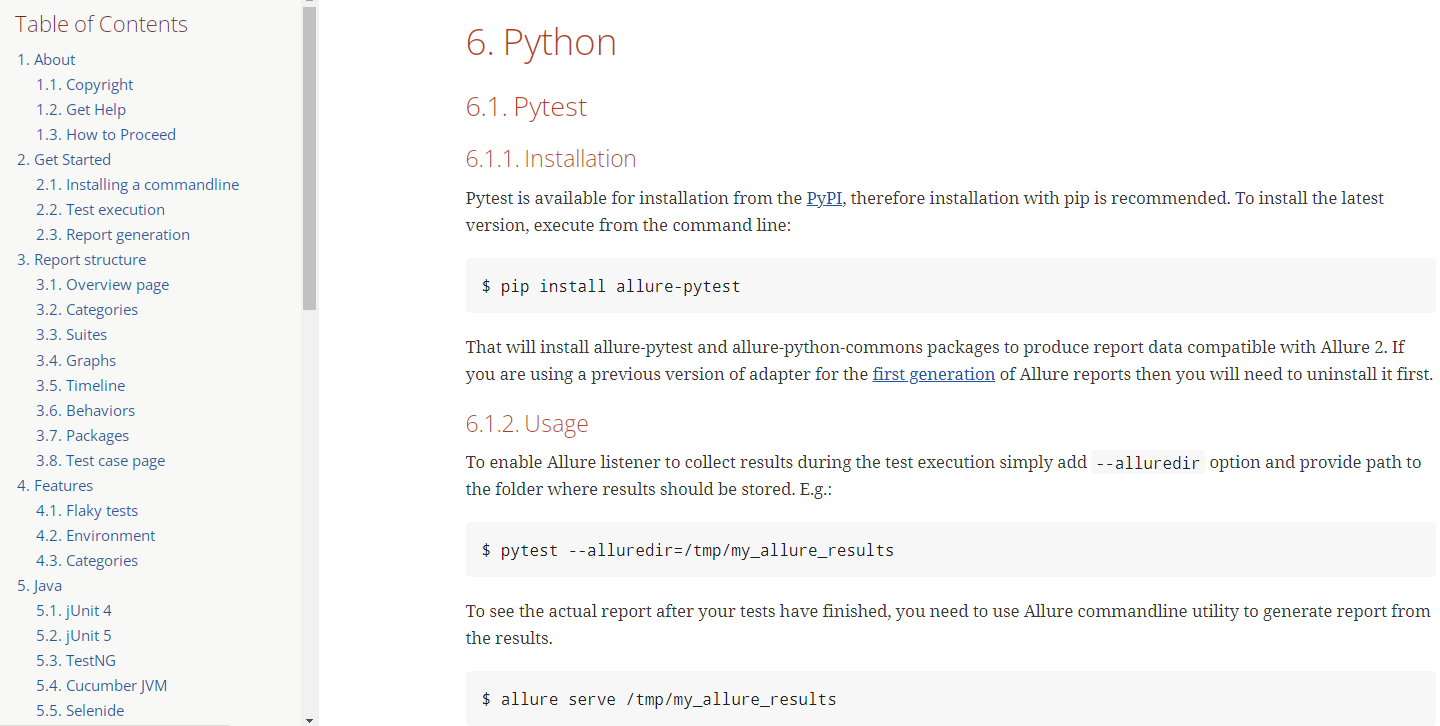
Task: Click the '6.1. Pytest' heading
Action: 526,107
